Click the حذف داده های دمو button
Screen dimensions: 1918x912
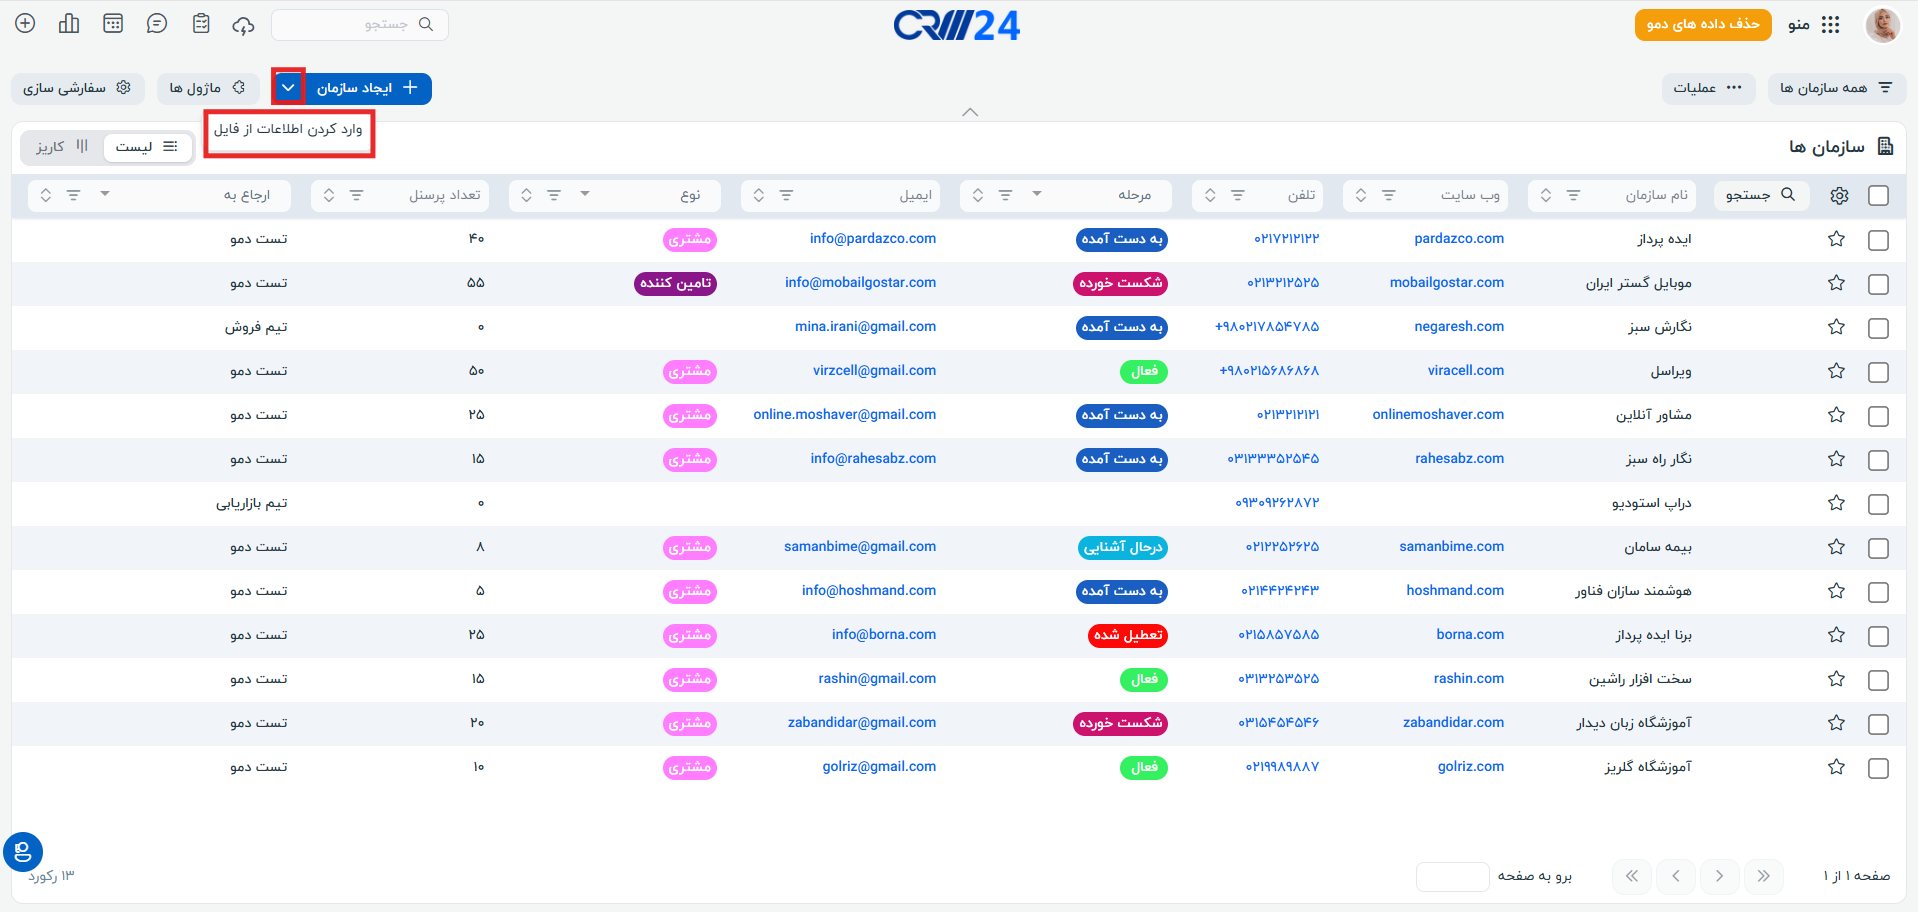click(1703, 25)
